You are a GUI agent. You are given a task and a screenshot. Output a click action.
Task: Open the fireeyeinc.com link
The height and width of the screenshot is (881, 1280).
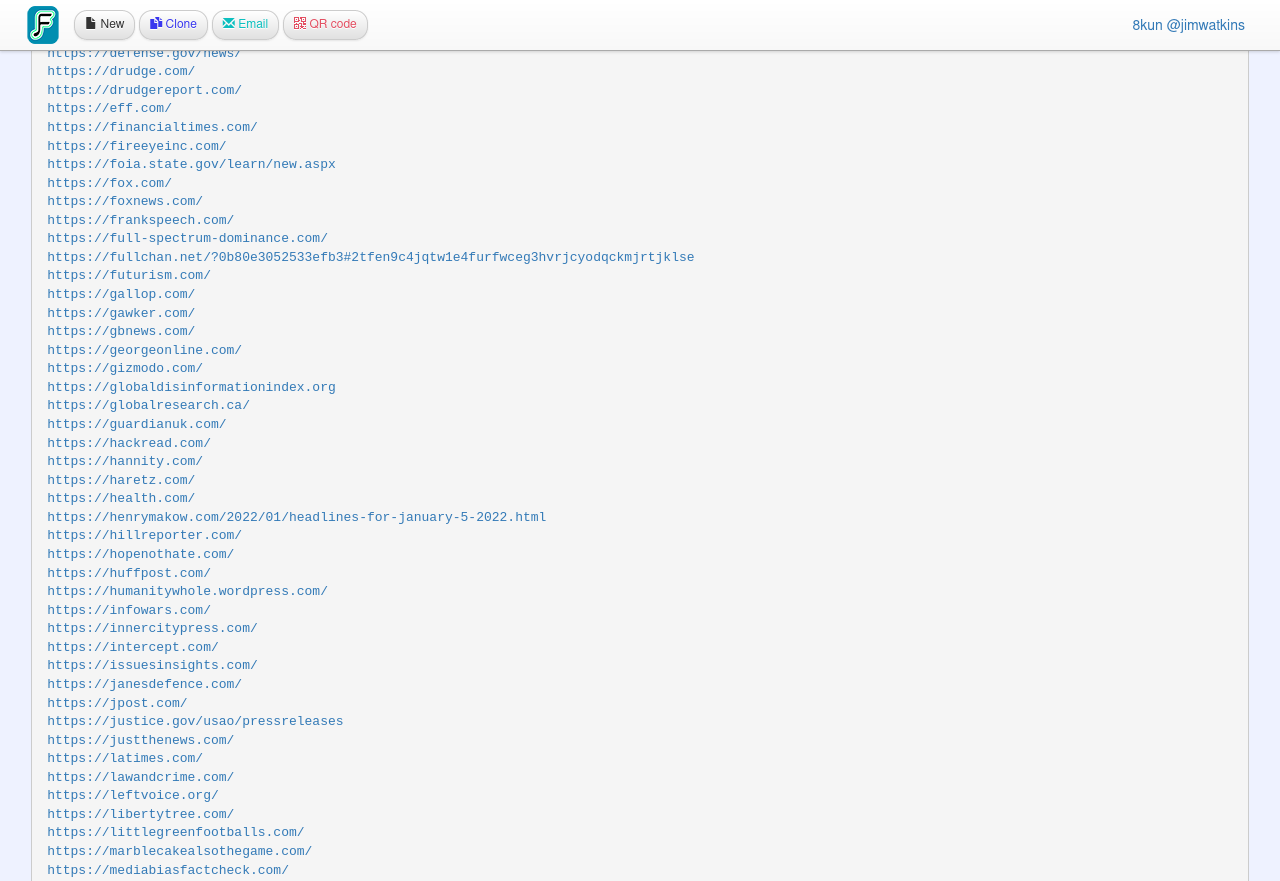(x=136, y=147)
